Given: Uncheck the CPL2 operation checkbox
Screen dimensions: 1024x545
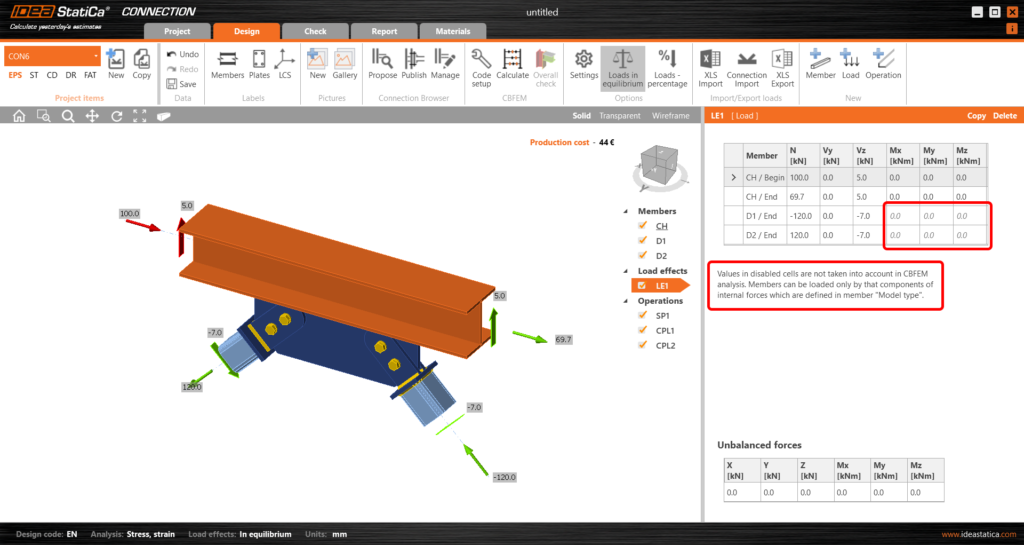Looking at the screenshot, I should coord(644,345).
